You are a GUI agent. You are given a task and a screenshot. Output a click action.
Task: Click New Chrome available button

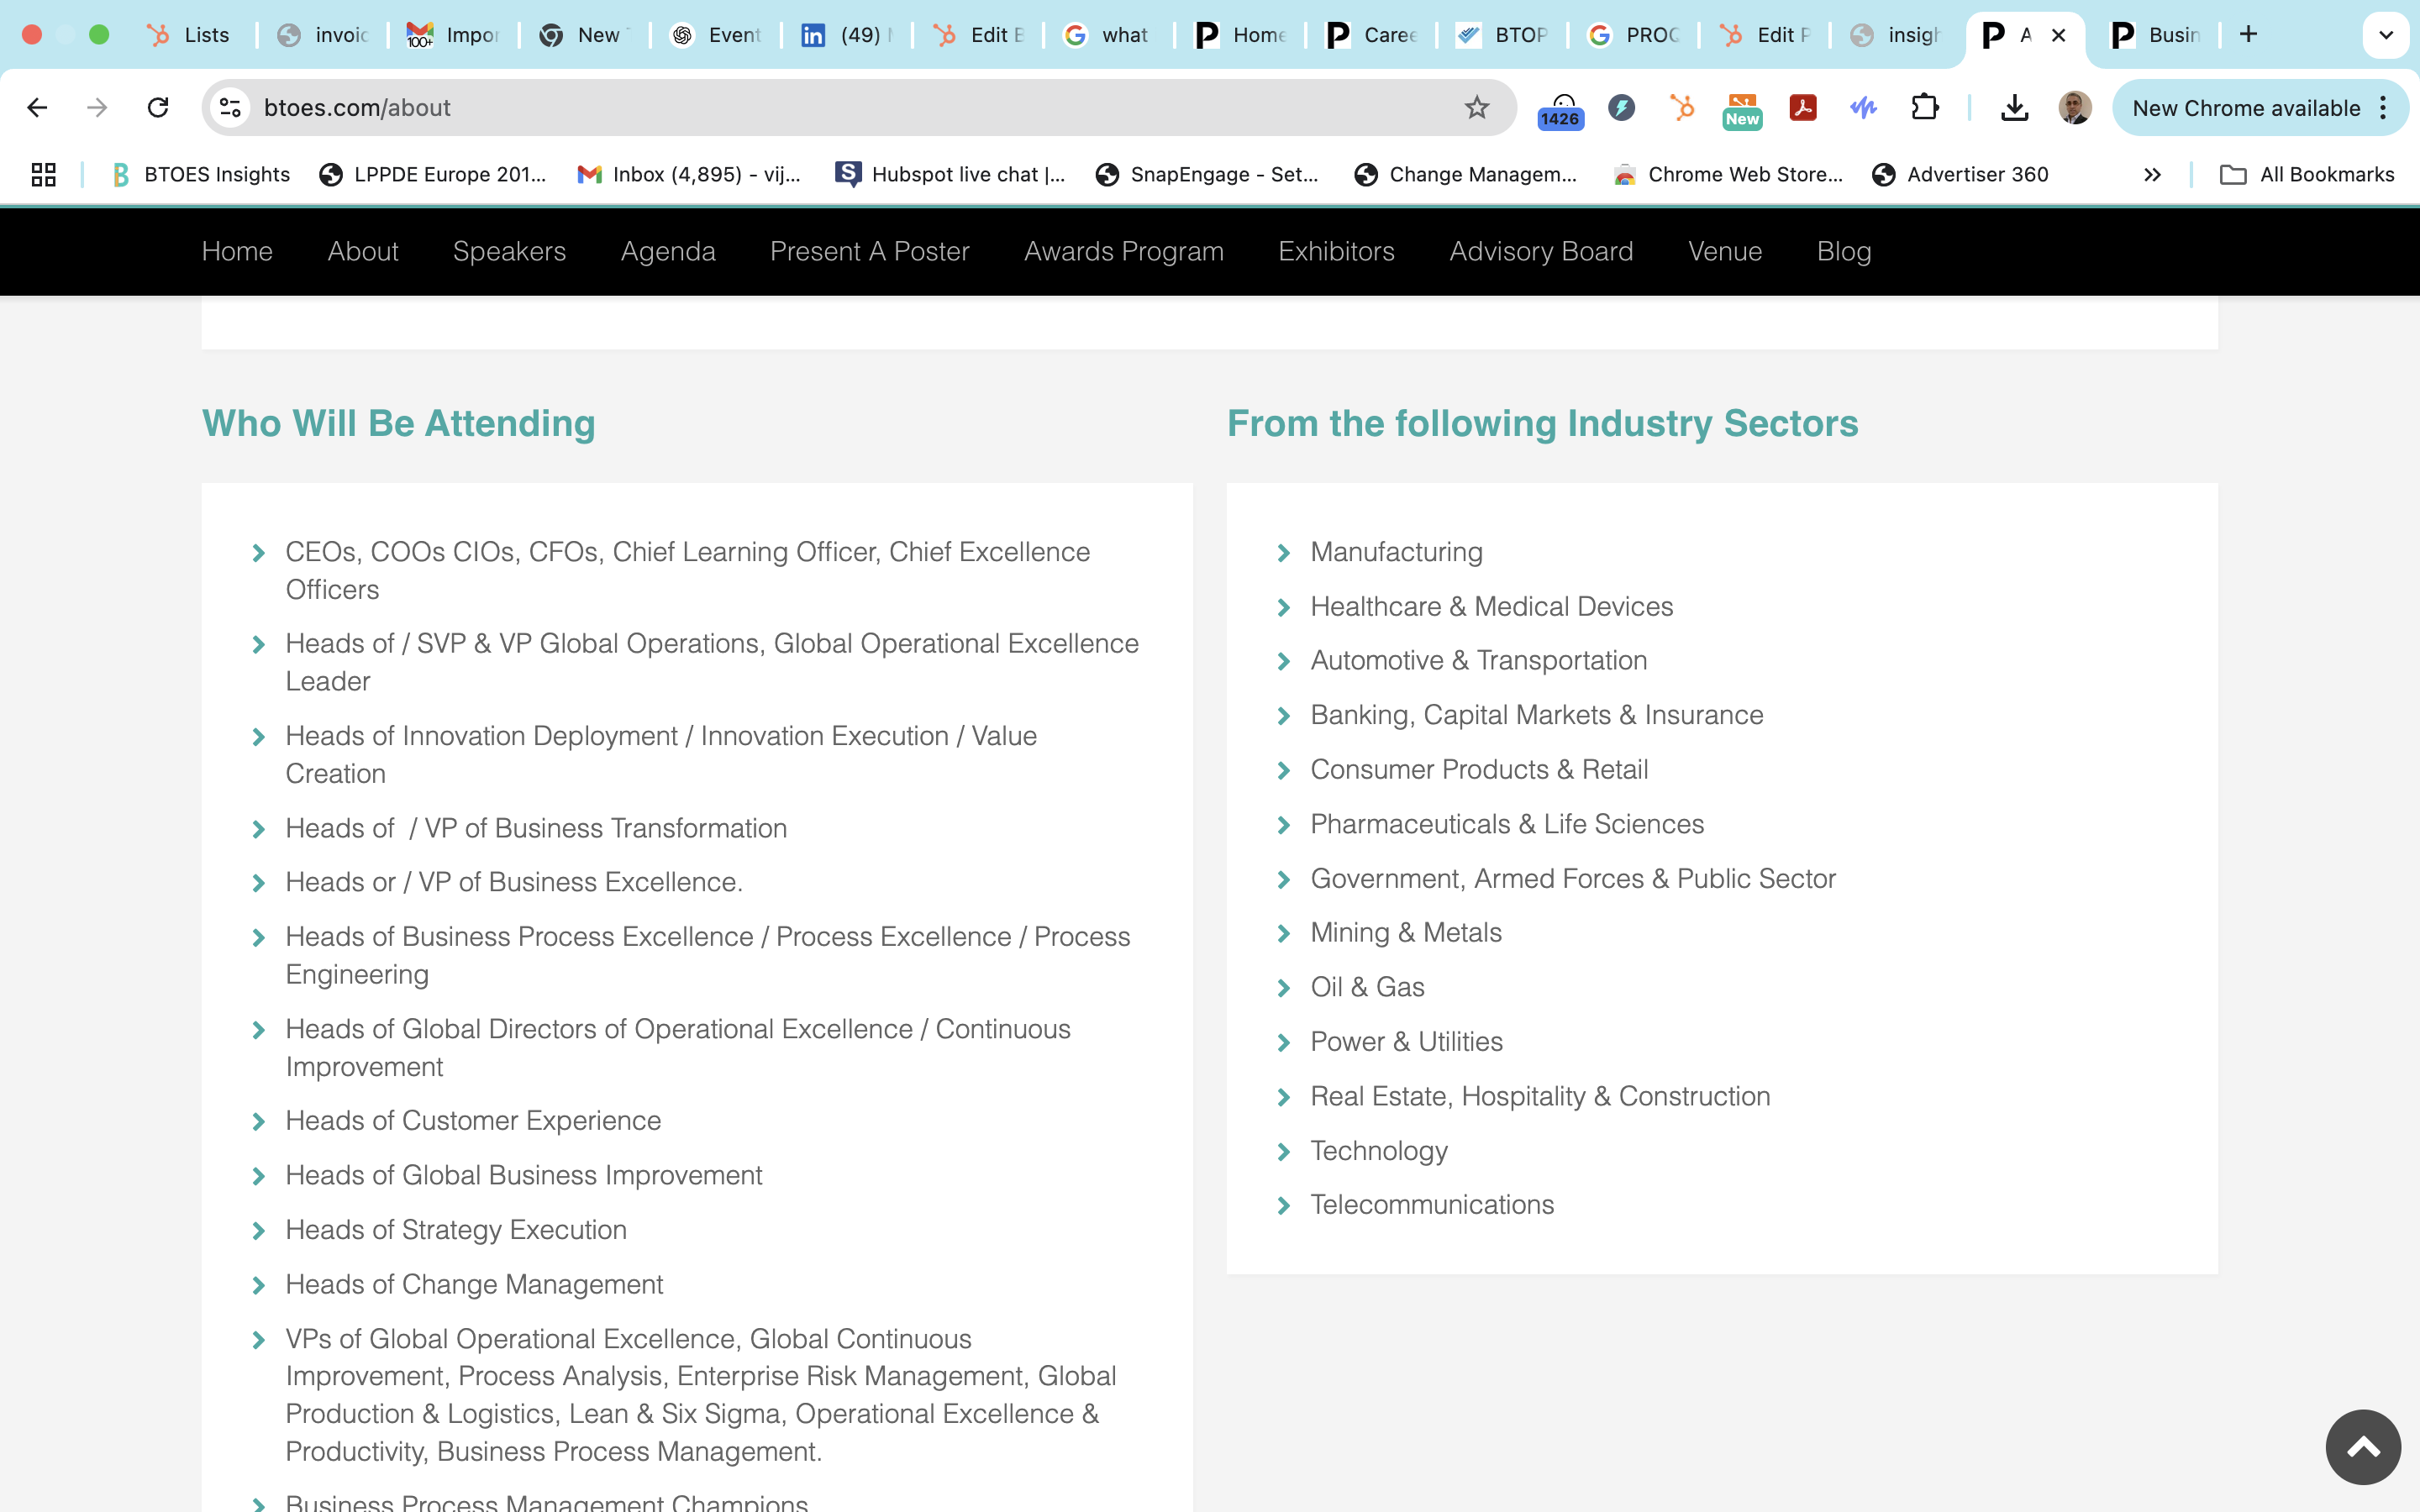2245,108
